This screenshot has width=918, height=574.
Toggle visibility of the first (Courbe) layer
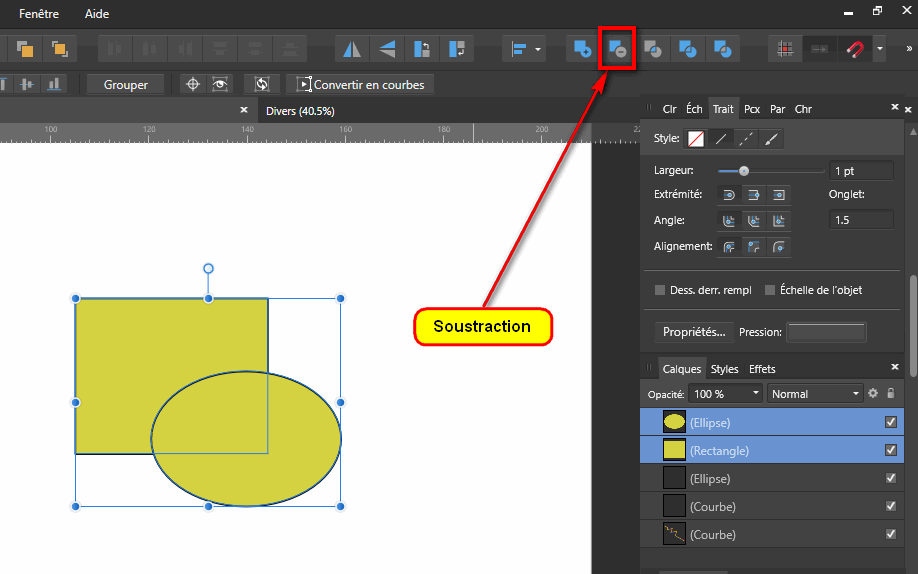[x=890, y=506]
